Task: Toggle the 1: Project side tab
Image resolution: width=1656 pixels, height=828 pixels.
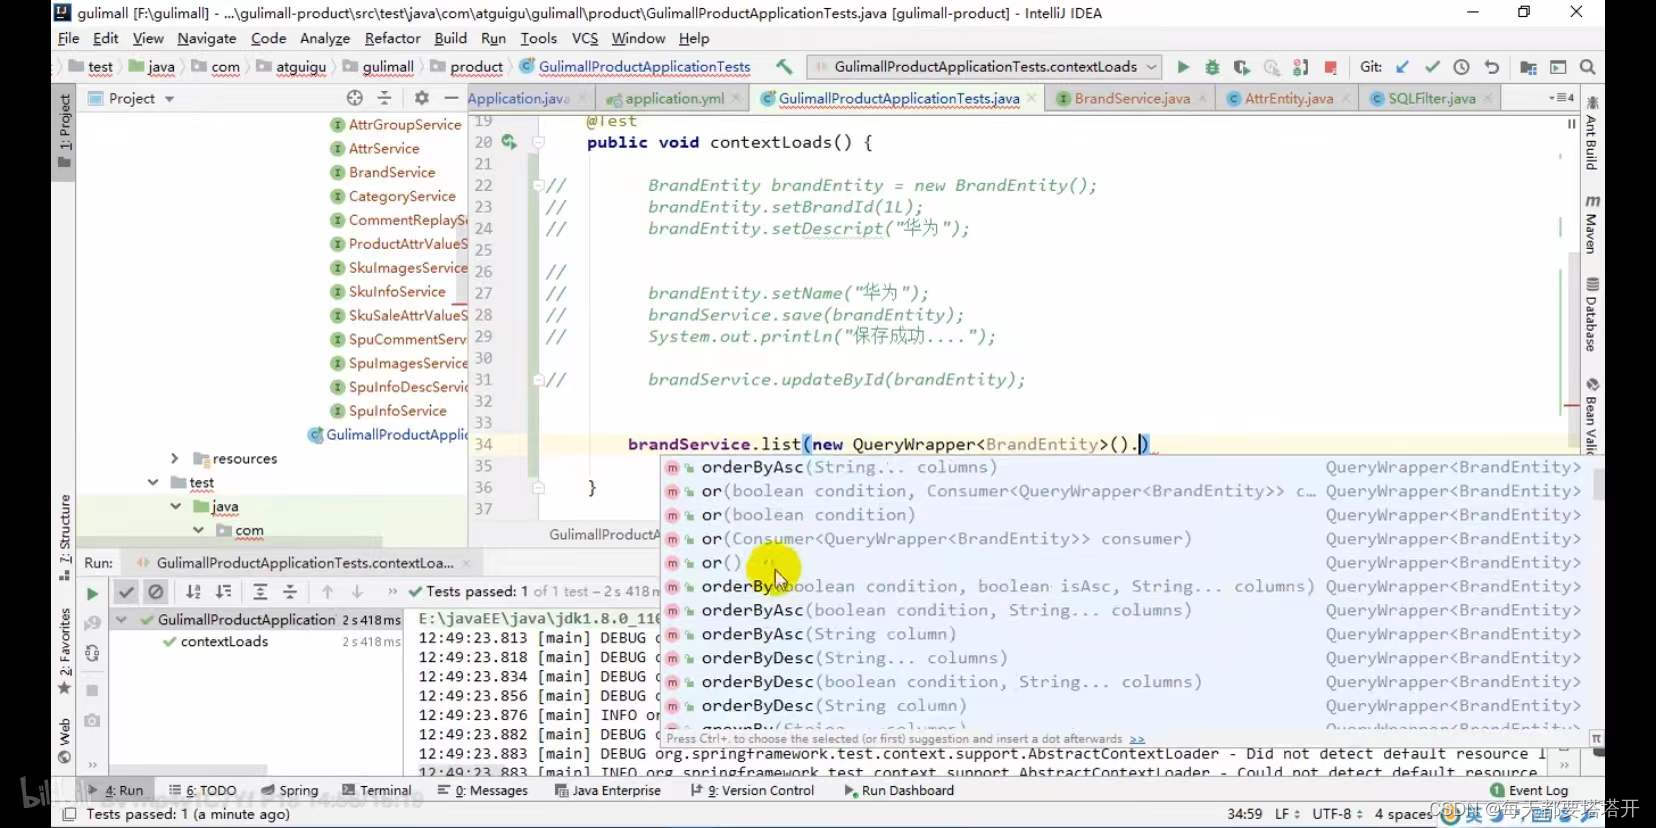Action: 64,132
